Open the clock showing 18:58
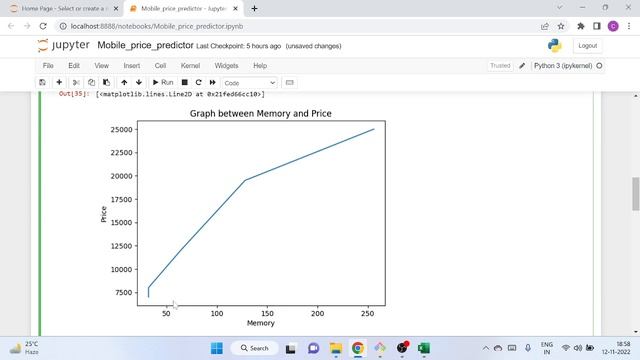This screenshot has width=640, height=360. [x=616, y=348]
